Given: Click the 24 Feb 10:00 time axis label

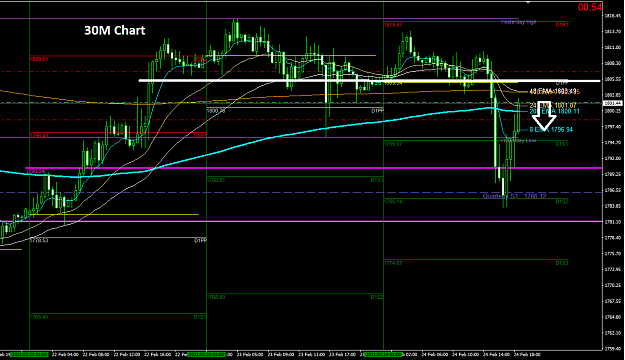Looking at the screenshot, I should [x=466, y=354].
